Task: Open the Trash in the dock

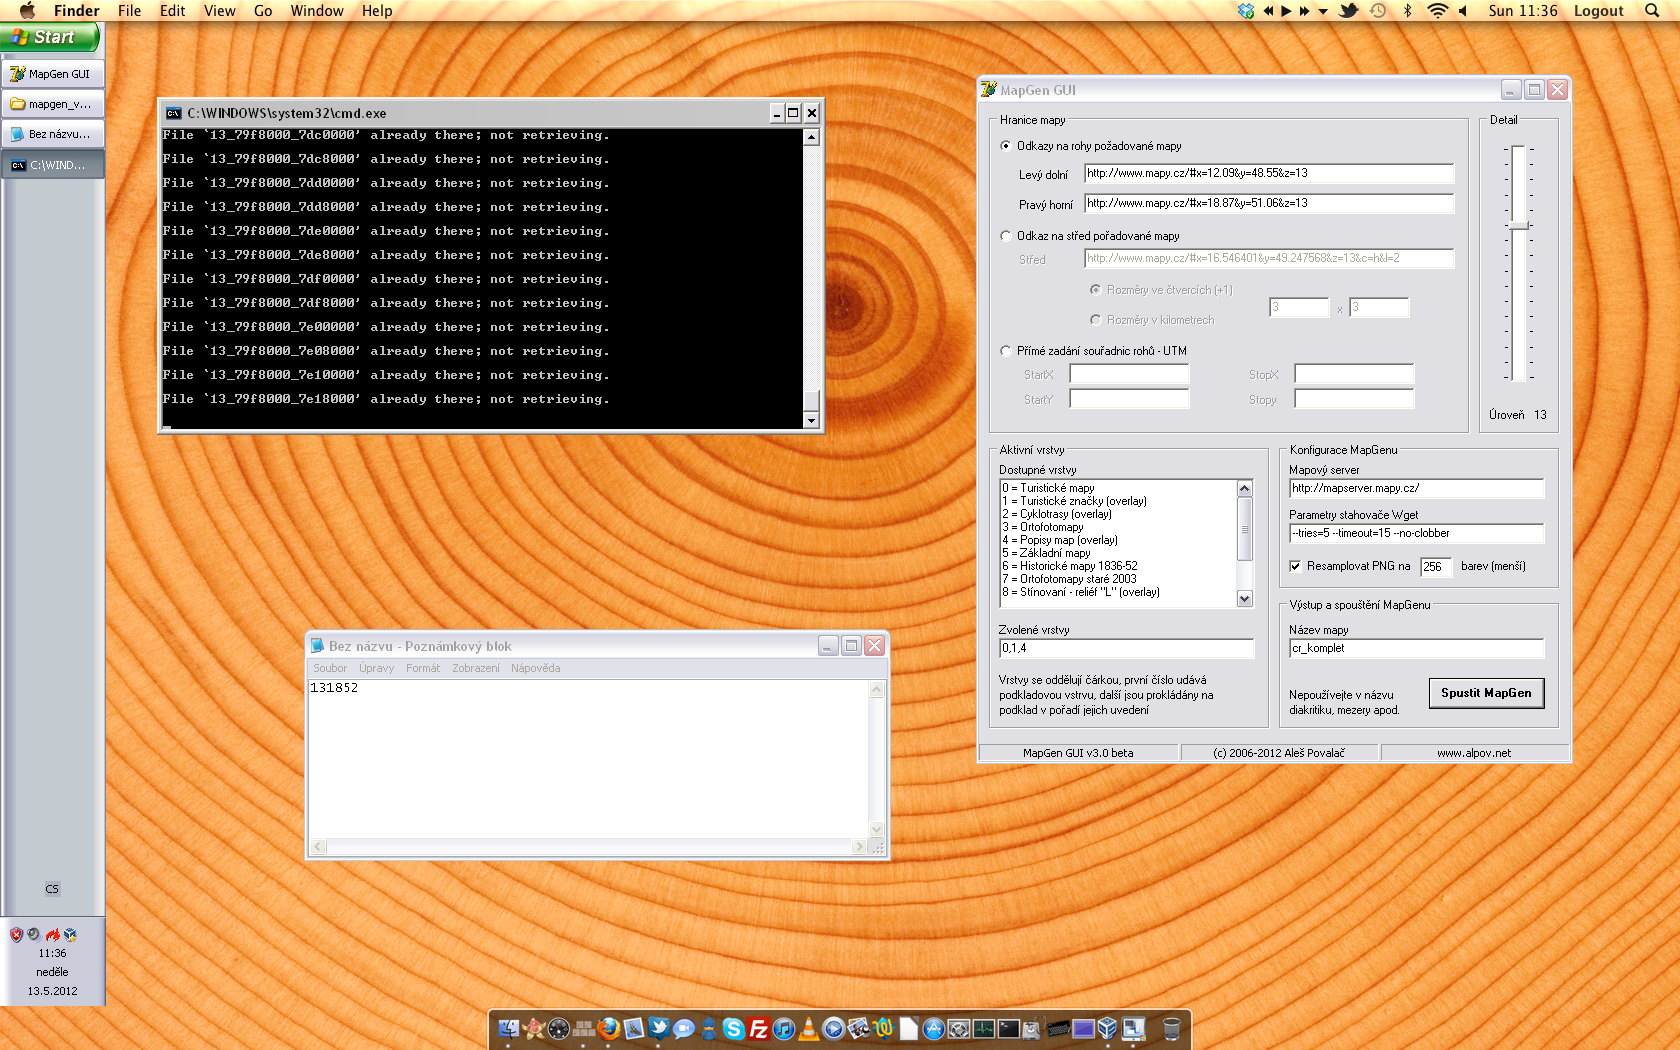Action: click(1171, 1028)
